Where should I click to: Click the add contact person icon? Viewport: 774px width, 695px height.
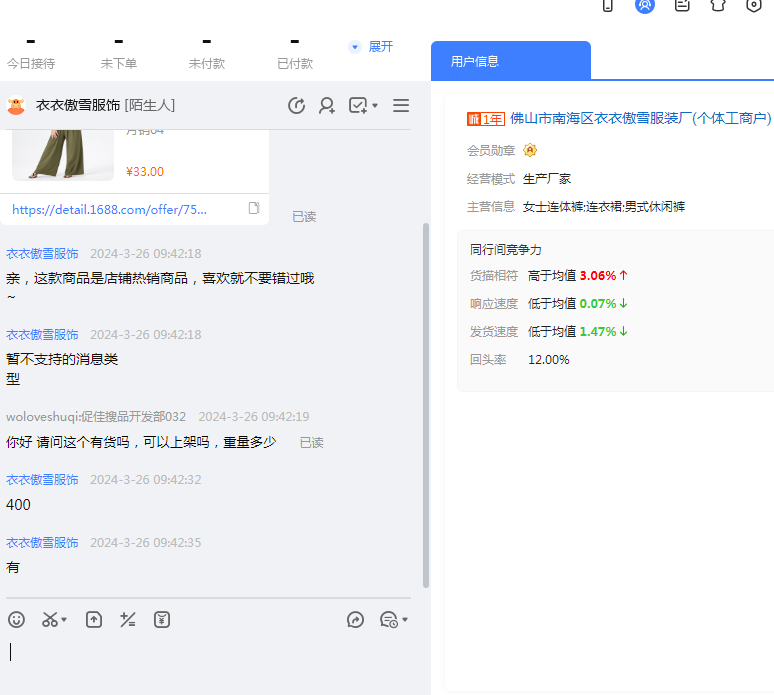click(x=327, y=106)
